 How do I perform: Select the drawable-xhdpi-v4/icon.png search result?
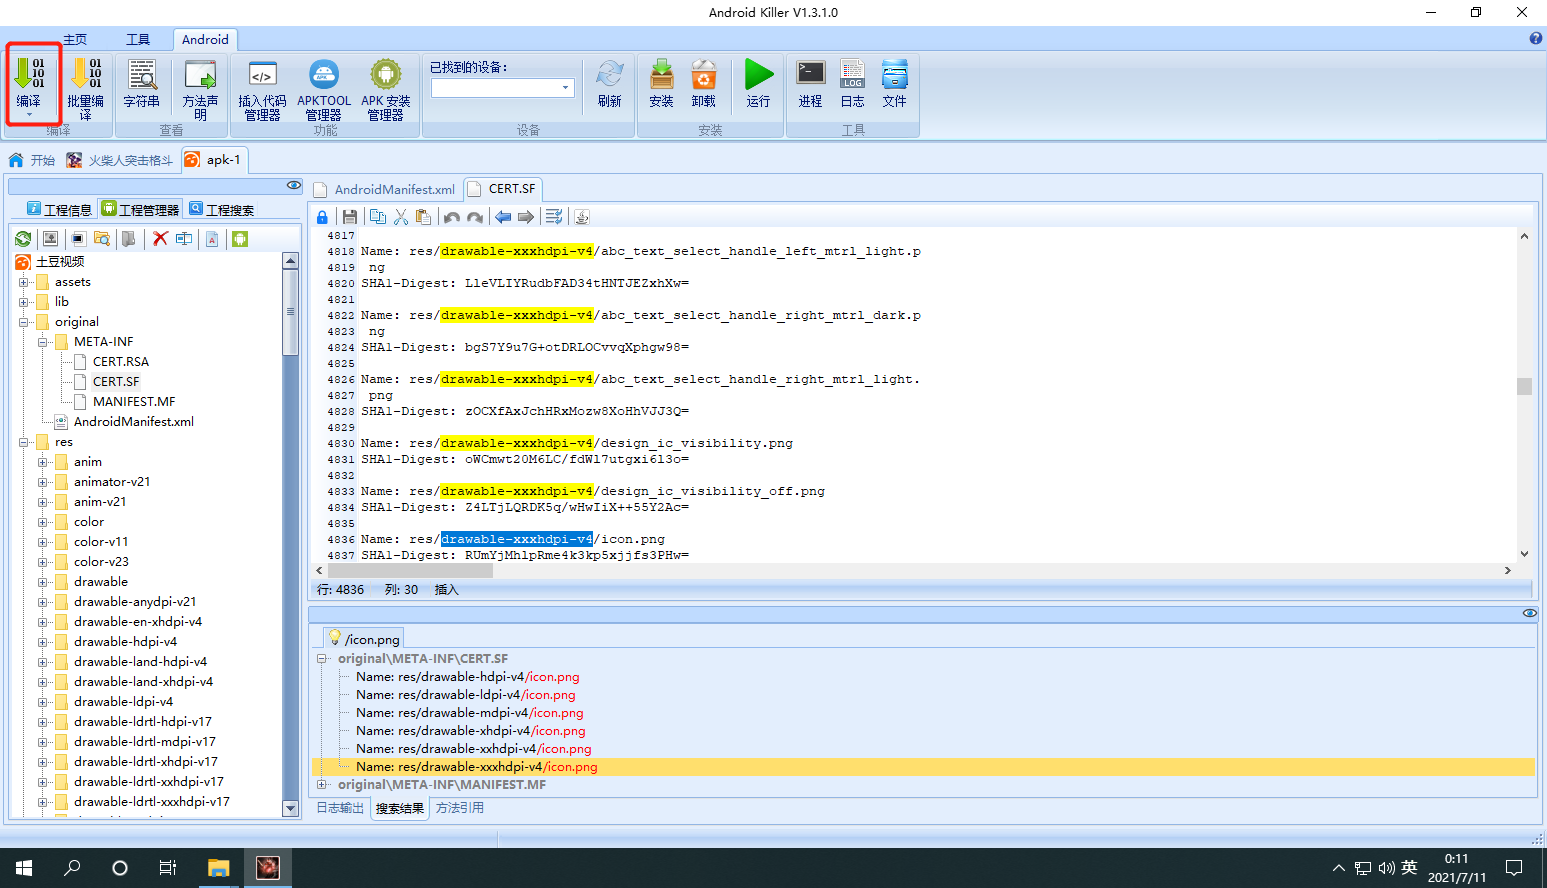click(x=470, y=731)
